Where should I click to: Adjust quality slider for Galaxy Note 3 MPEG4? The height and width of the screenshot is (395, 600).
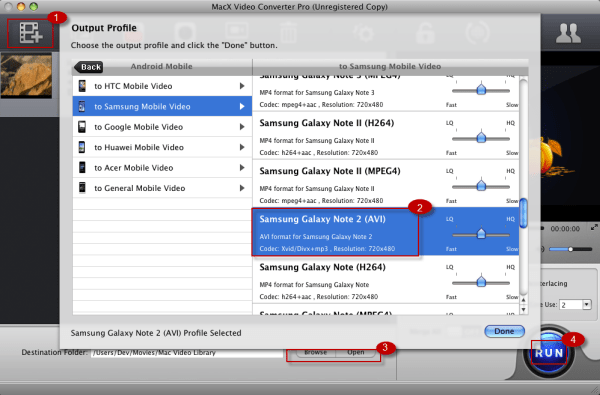[x=481, y=90]
